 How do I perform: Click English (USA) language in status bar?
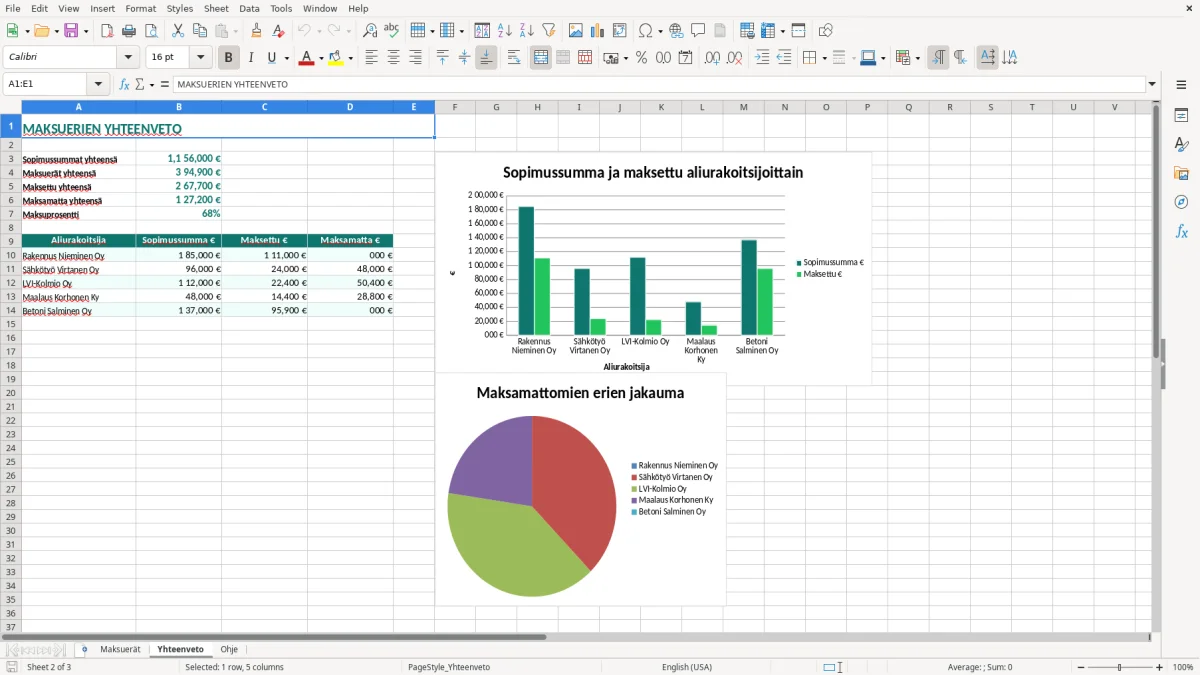tap(687, 667)
